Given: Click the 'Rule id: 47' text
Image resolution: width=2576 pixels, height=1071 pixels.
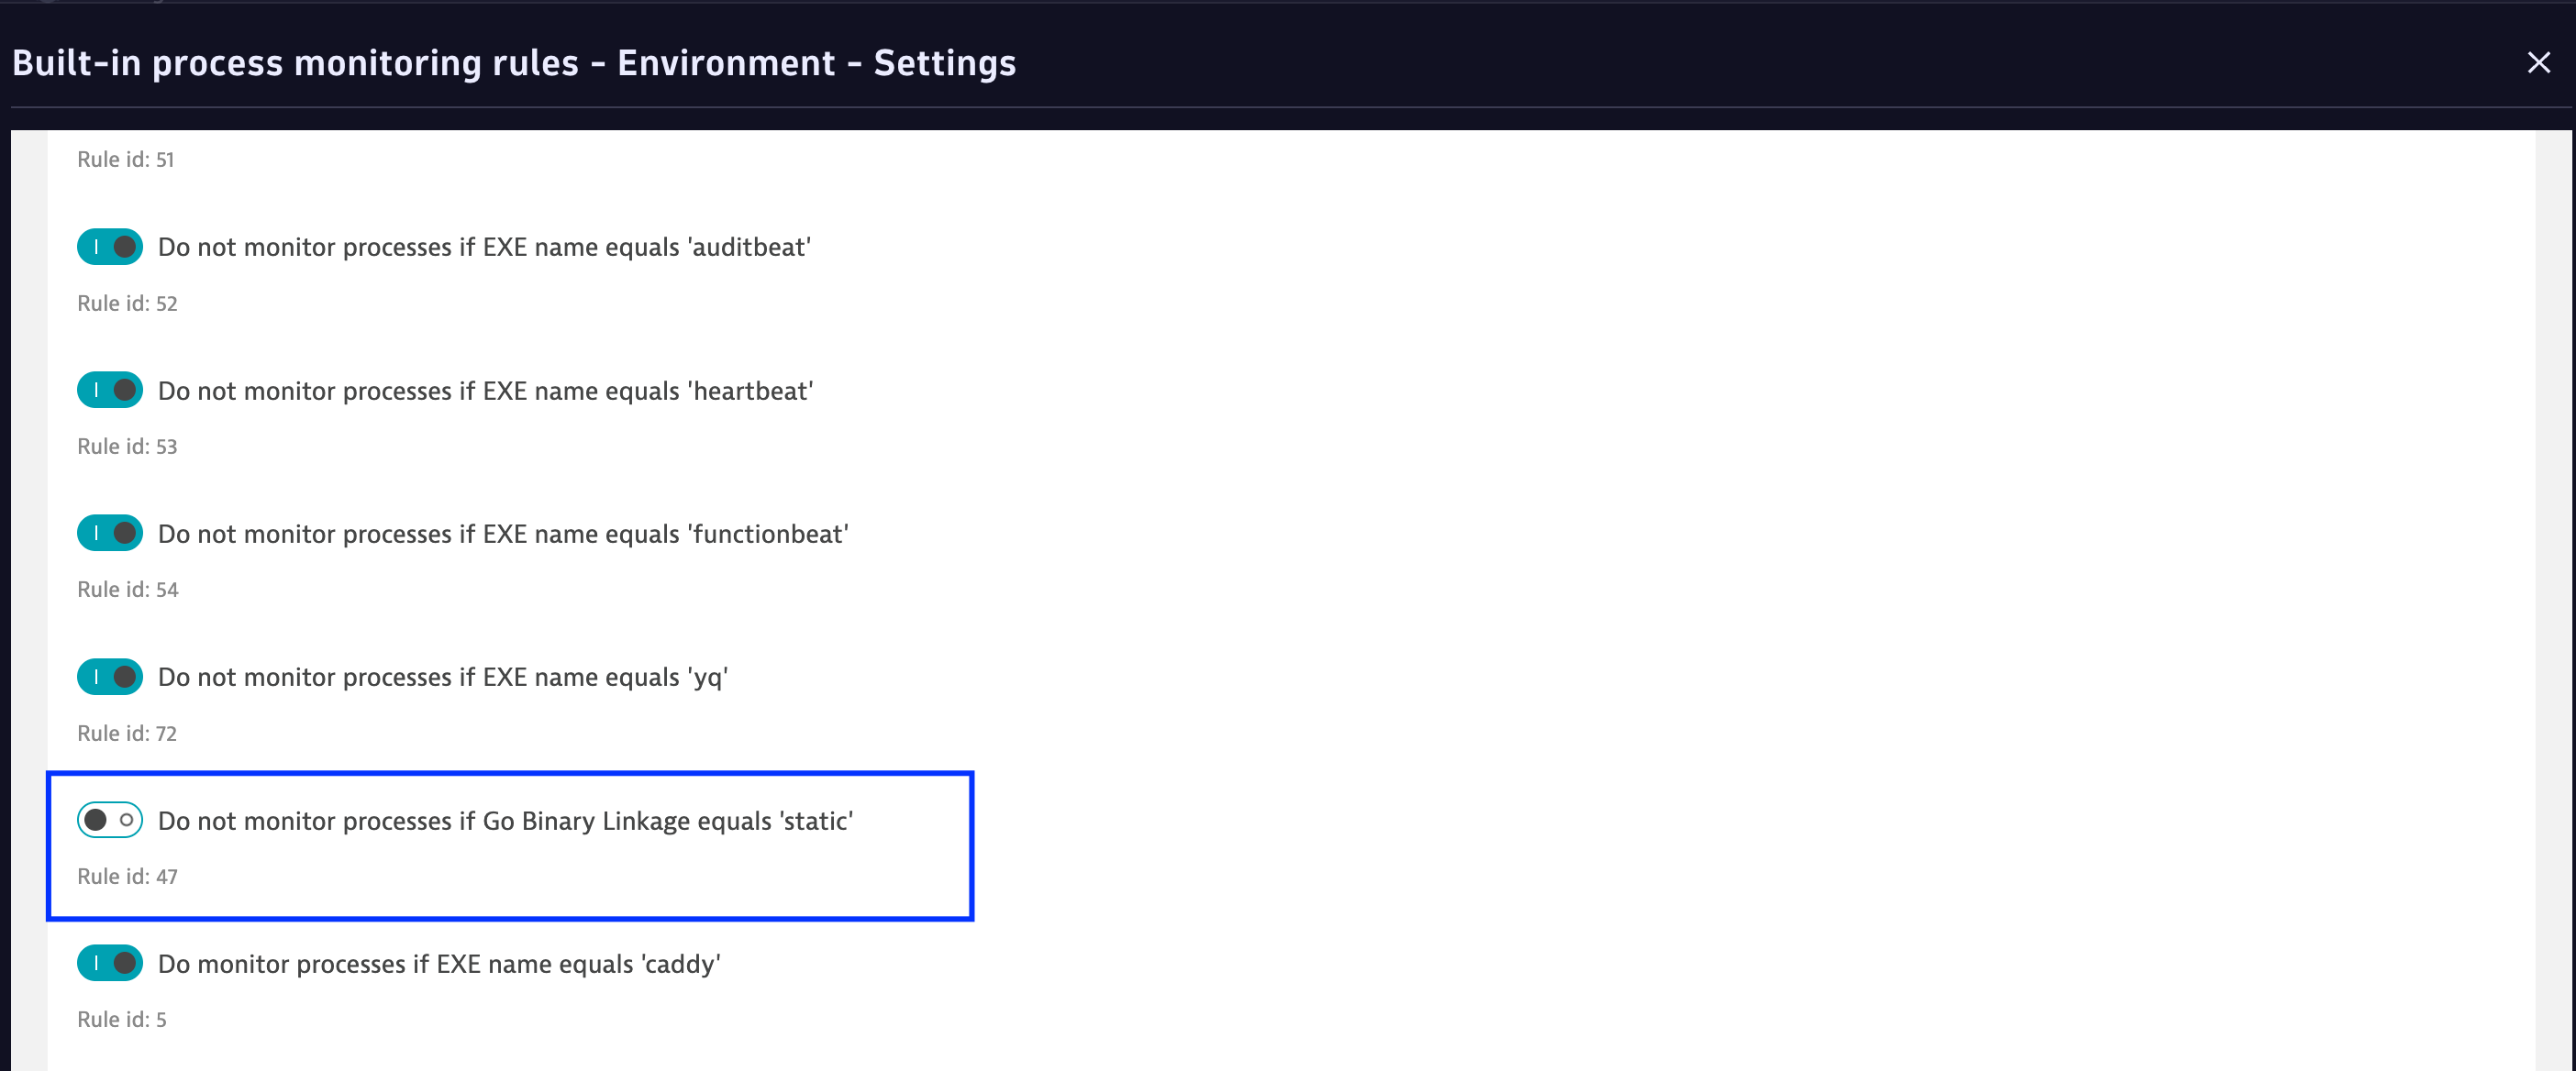Looking at the screenshot, I should (x=127, y=876).
